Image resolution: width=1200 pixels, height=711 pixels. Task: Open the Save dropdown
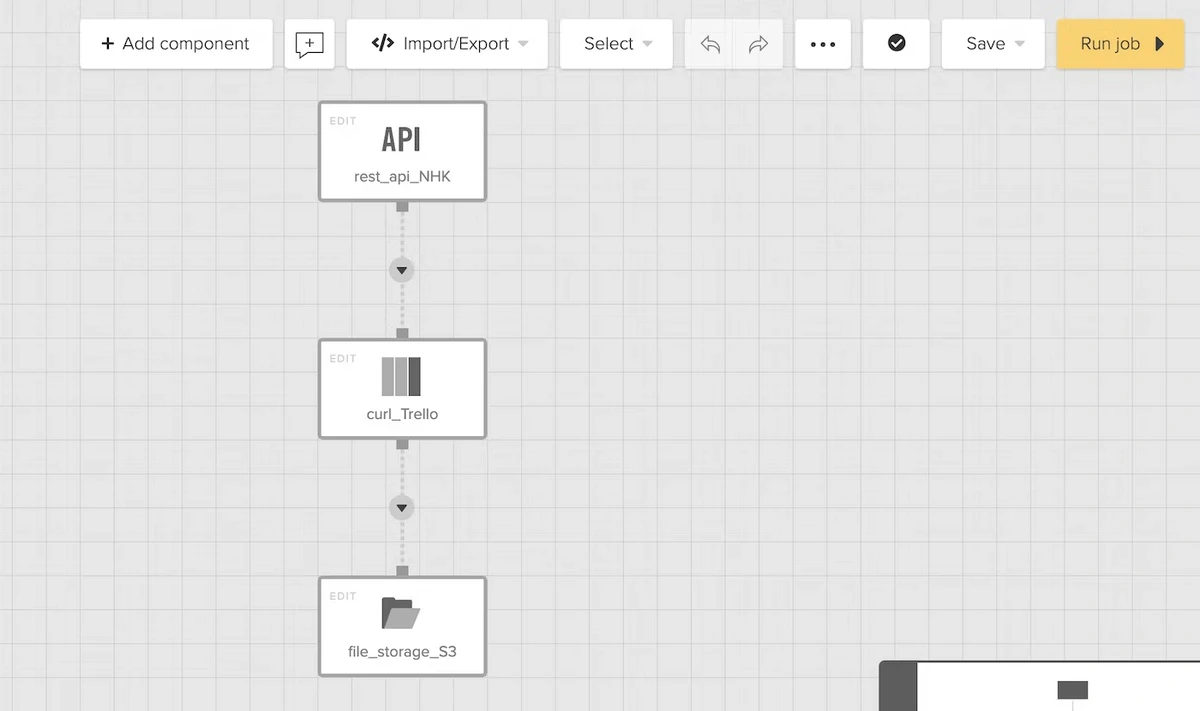995,44
